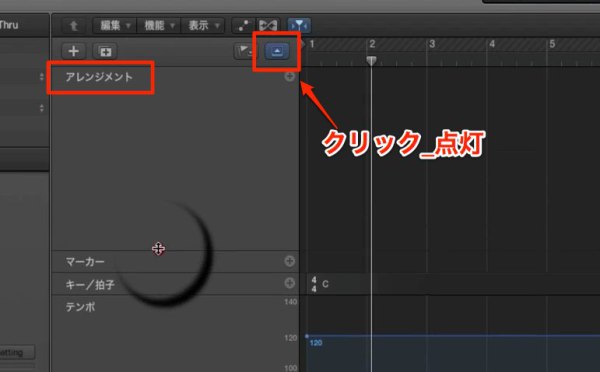Click the Thru region label
The height and width of the screenshot is (372, 600).
point(9,25)
